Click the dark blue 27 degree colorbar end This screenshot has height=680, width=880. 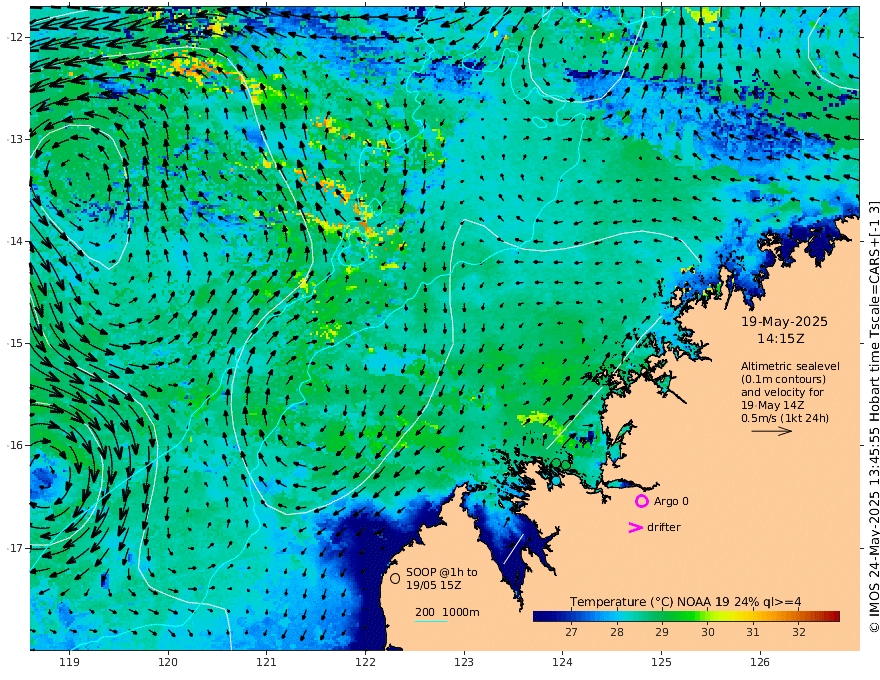(538, 617)
